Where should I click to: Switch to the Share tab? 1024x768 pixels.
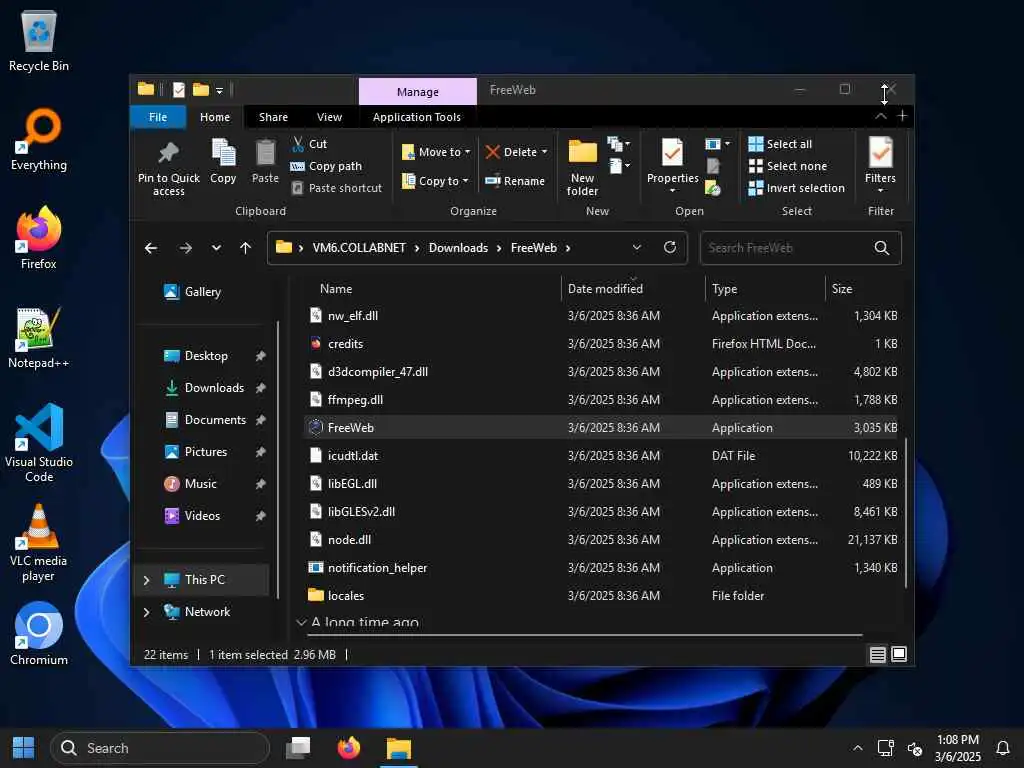pyautogui.click(x=273, y=117)
